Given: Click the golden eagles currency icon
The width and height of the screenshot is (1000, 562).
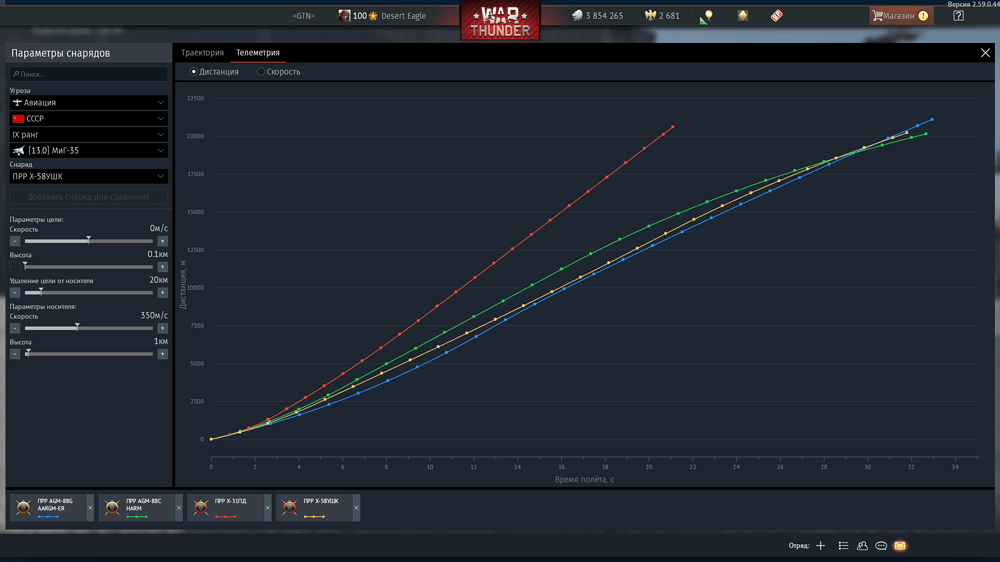Looking at the screenshot, I should (x=651, y=15).
